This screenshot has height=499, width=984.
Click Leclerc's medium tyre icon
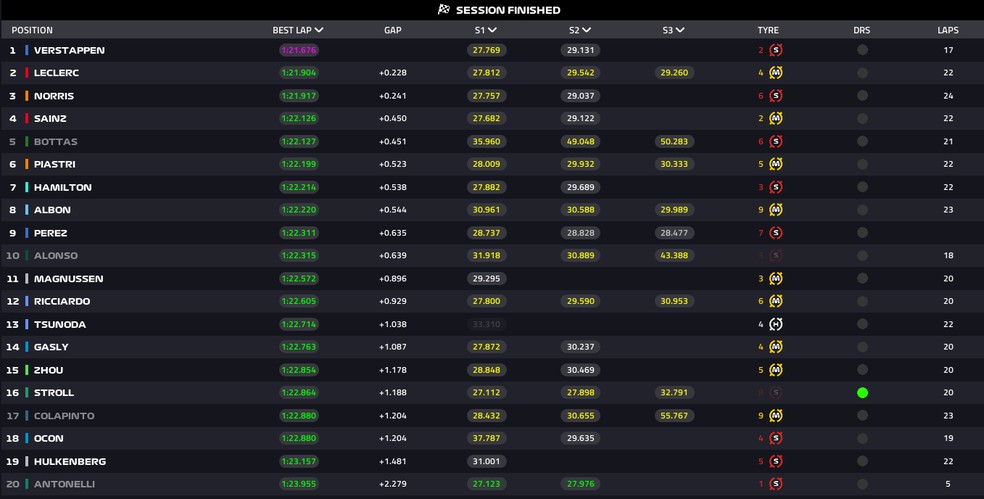[x=776, y=73]
